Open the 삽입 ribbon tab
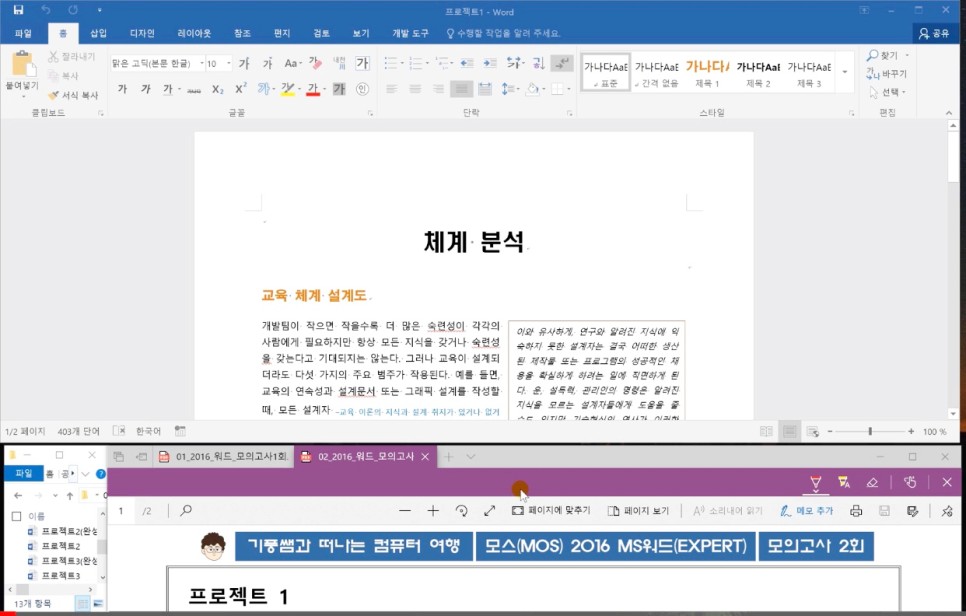 (x=99, y=33)
